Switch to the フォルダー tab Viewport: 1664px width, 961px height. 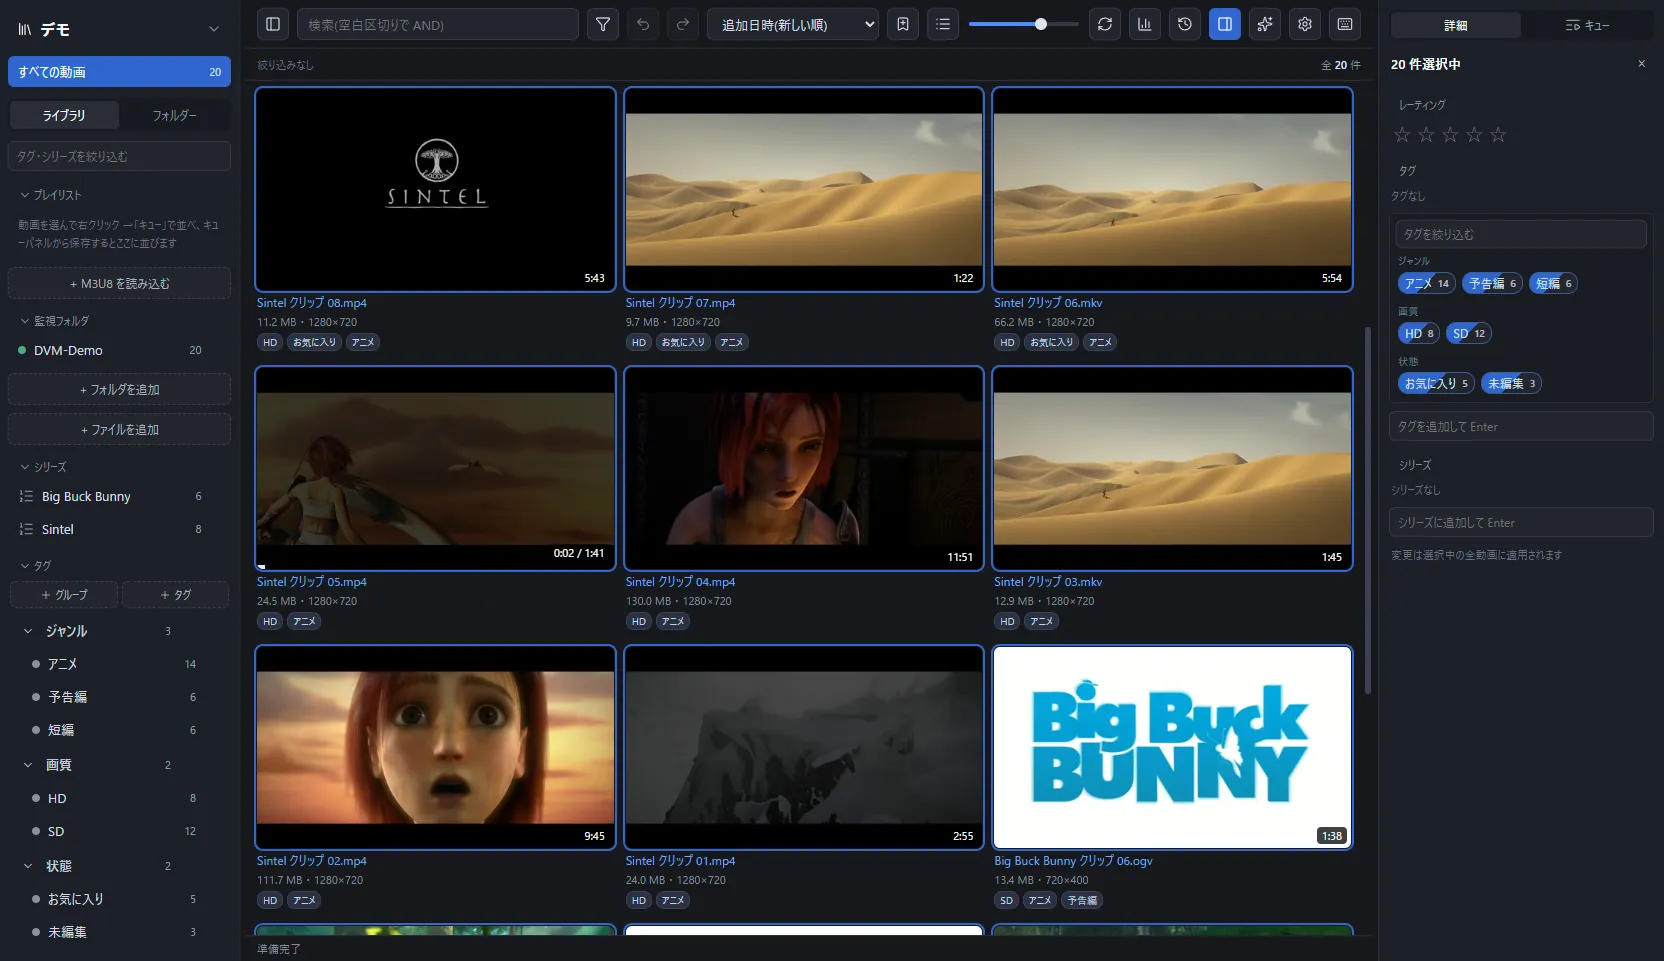[174, 115]
